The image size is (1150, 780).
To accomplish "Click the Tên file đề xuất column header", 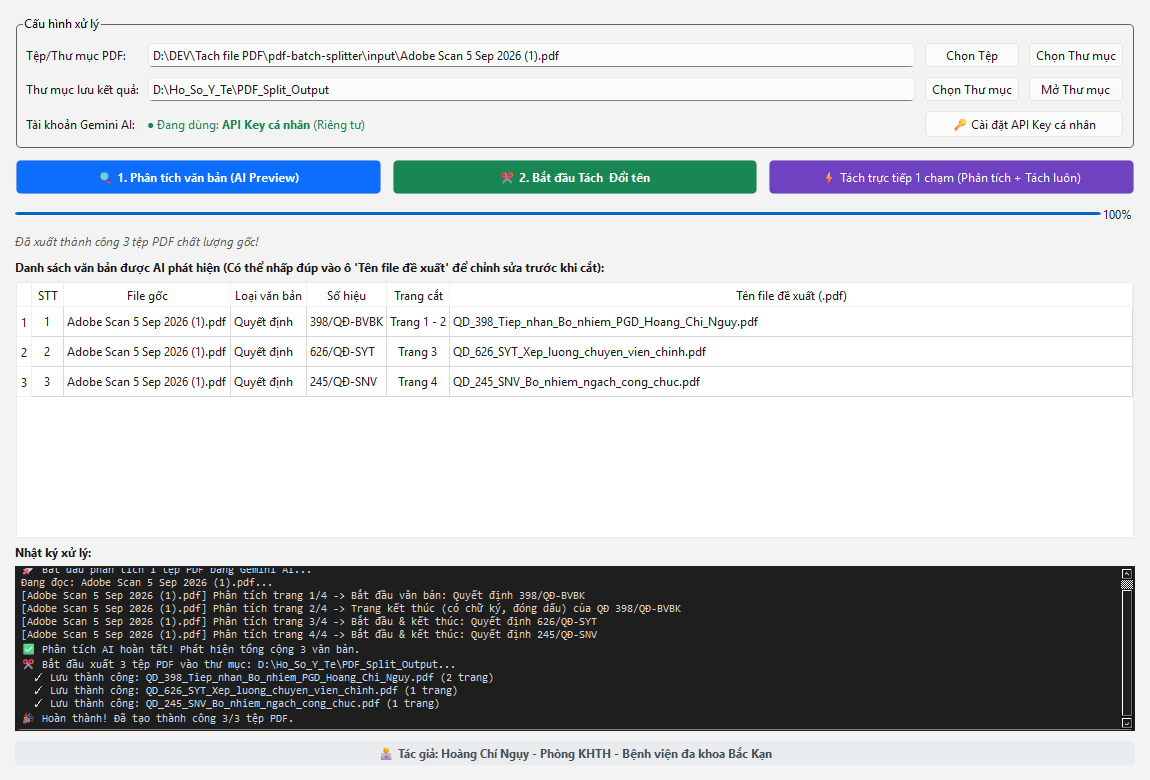I will (x=791, y=295).
